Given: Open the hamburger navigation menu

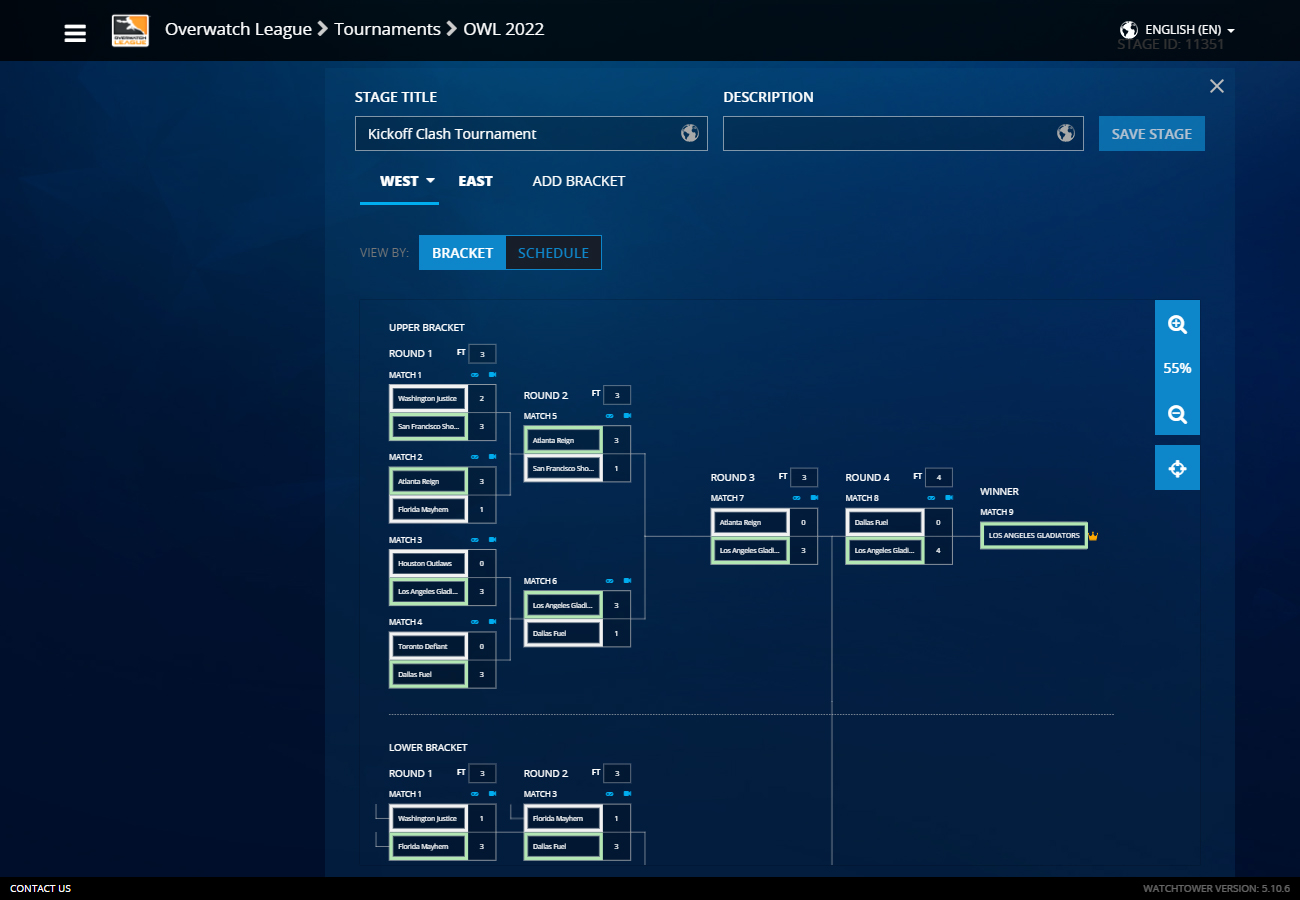Looking at the screenshot, I should point(75,33).
